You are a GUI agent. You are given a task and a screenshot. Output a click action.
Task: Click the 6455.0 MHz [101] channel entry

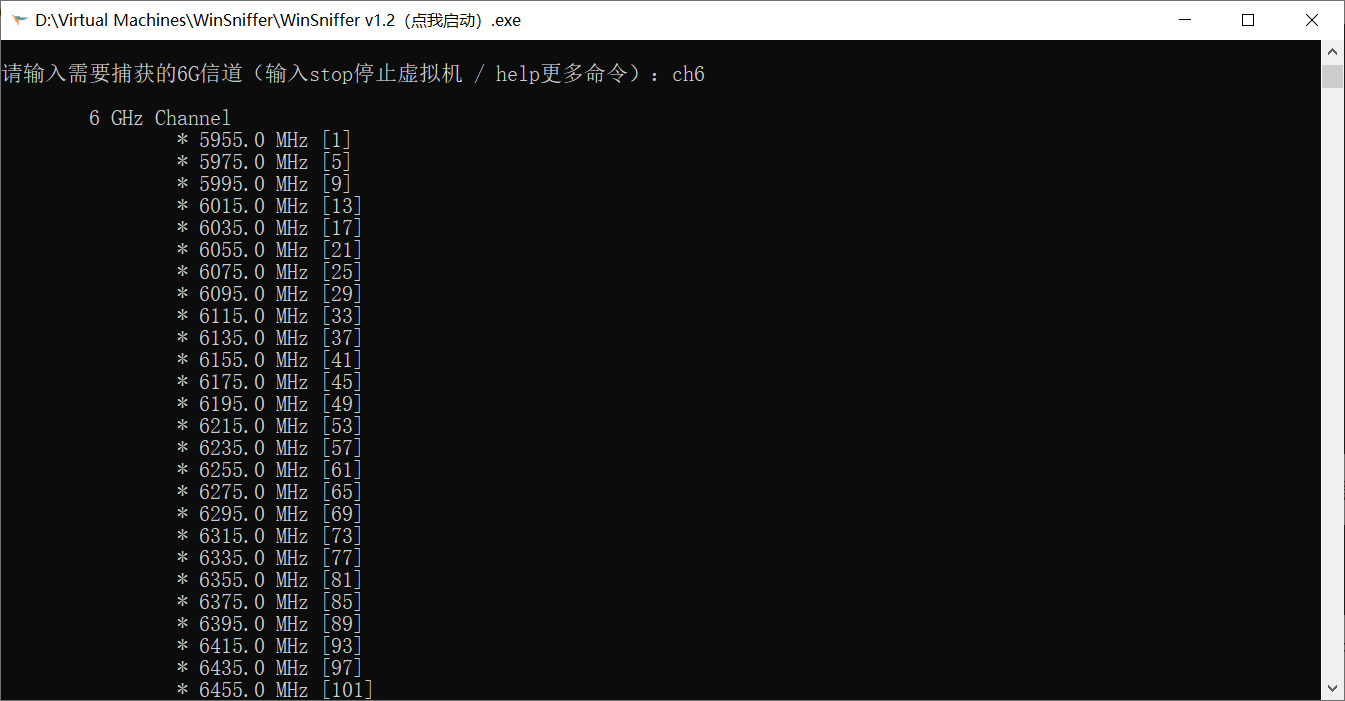coord(275,690)
